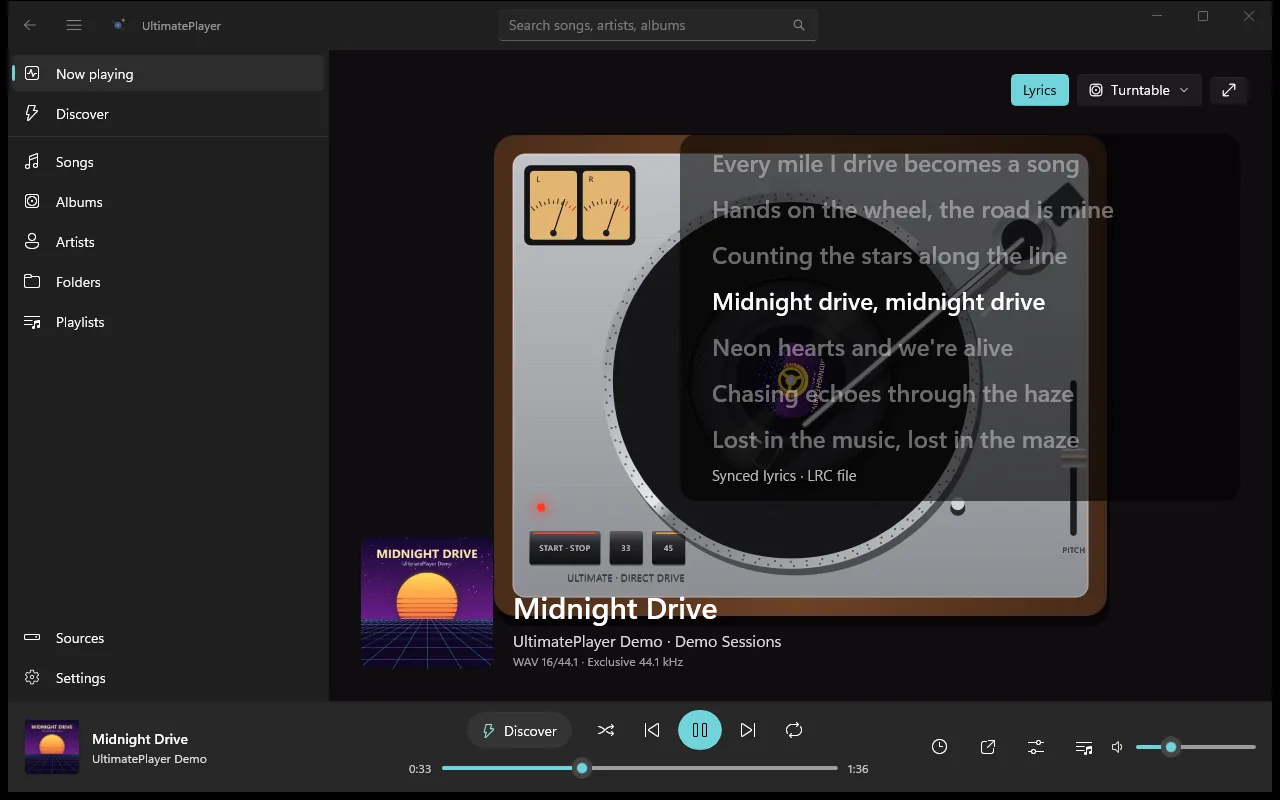Select the 33 RPM turntable button
Viewport: 1280px width, 800px height.
tap(626, 548)
